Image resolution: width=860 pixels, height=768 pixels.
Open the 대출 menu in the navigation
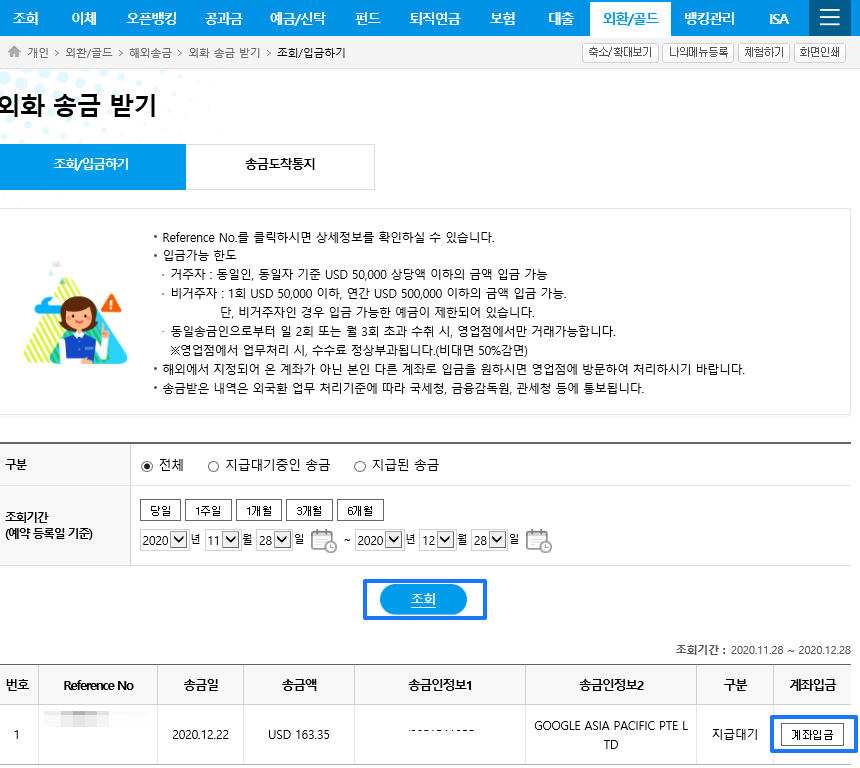click(561, 18)
